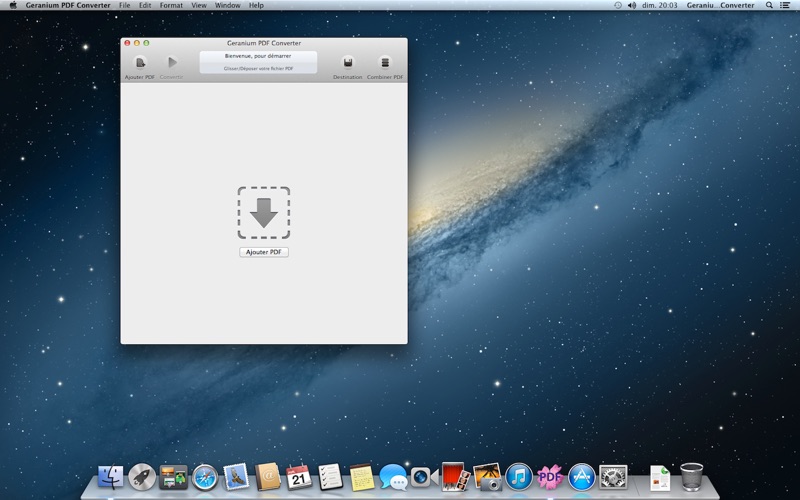Screen dimensions: 800x500
Task: Open the Destination folder chooser icon
Action: click(348, 63)
